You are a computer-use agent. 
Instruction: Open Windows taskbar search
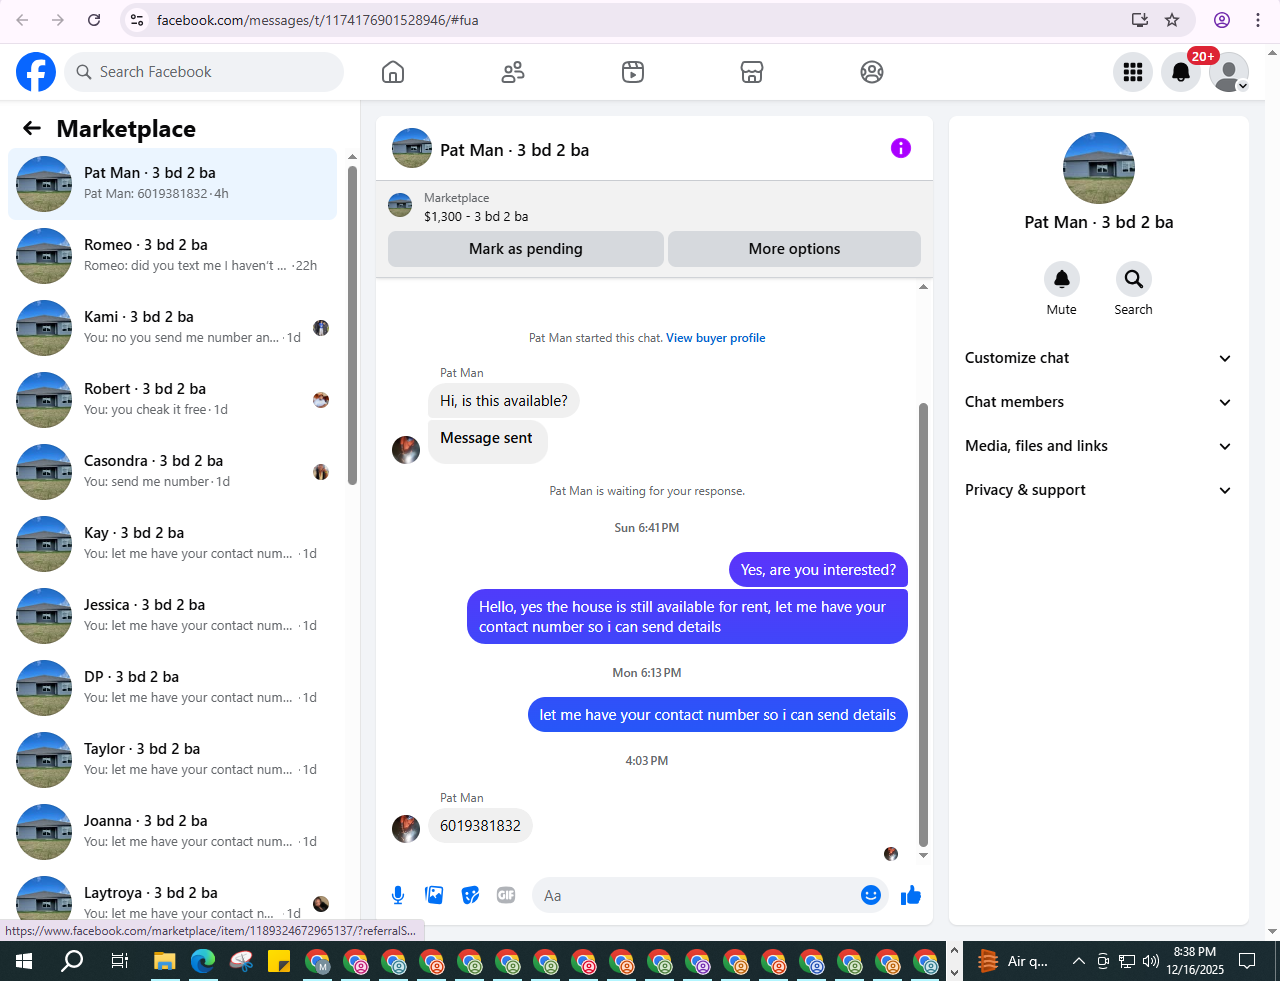coord(72,961)
